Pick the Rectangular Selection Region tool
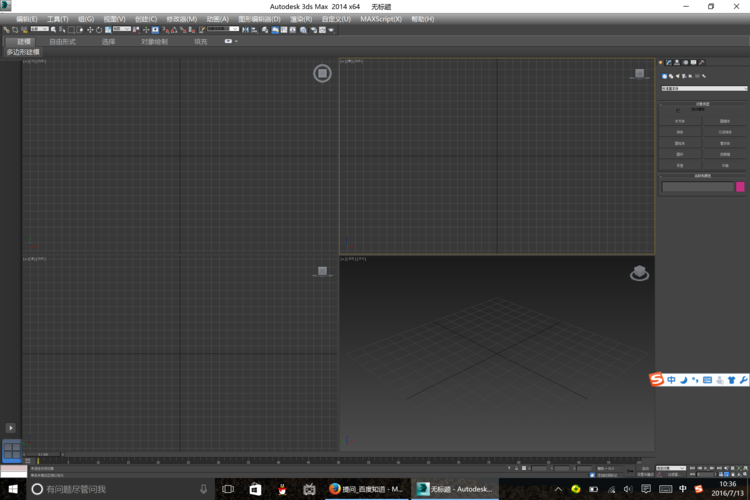The width and height of the screenshot is (750, 500). pos(71,30)
